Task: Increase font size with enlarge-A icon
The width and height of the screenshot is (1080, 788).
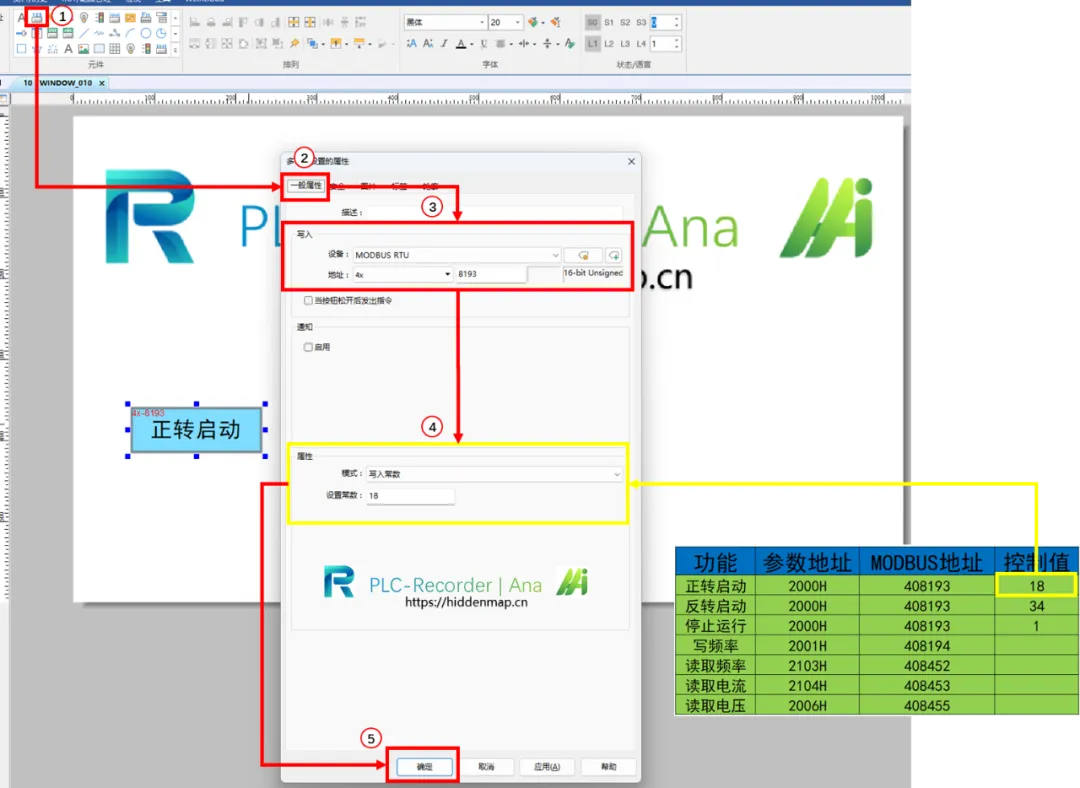Action: click(411, 43)
